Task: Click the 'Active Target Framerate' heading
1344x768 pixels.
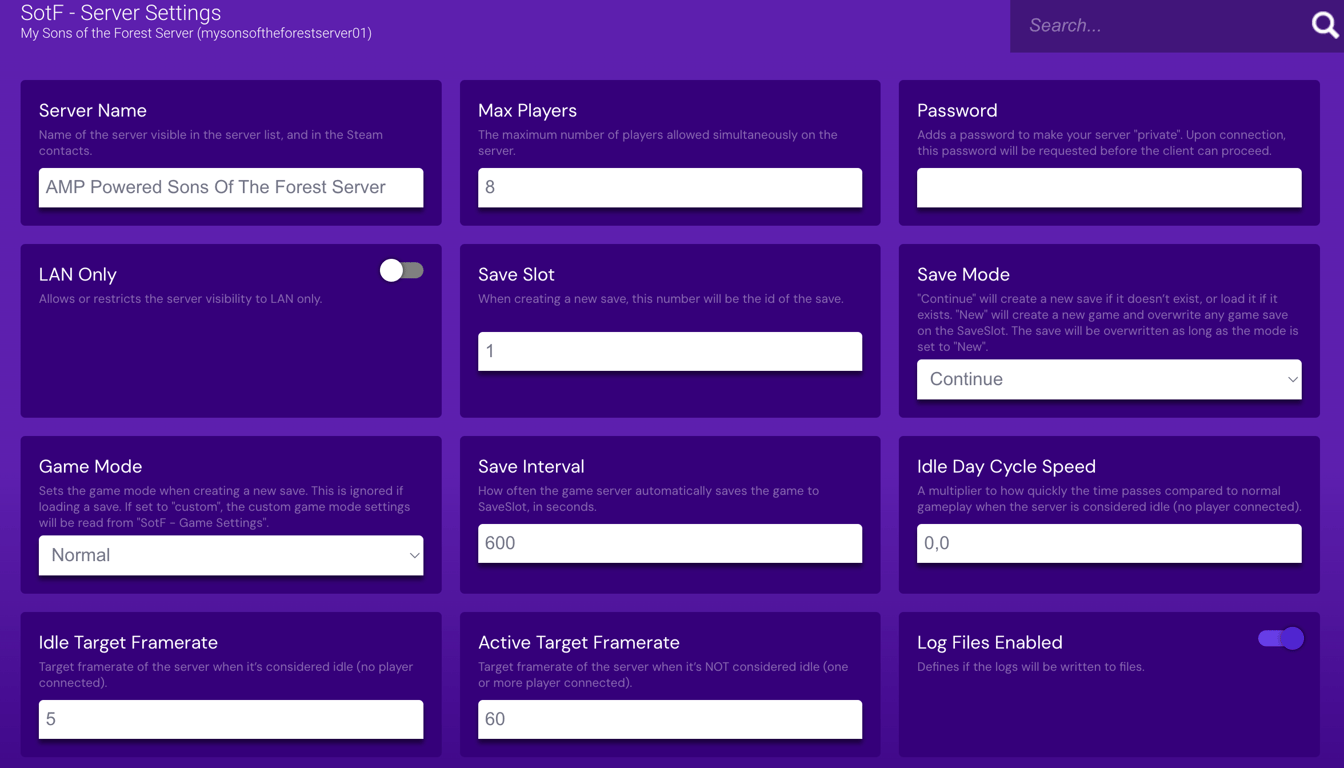Action: (x=579, y=642)
